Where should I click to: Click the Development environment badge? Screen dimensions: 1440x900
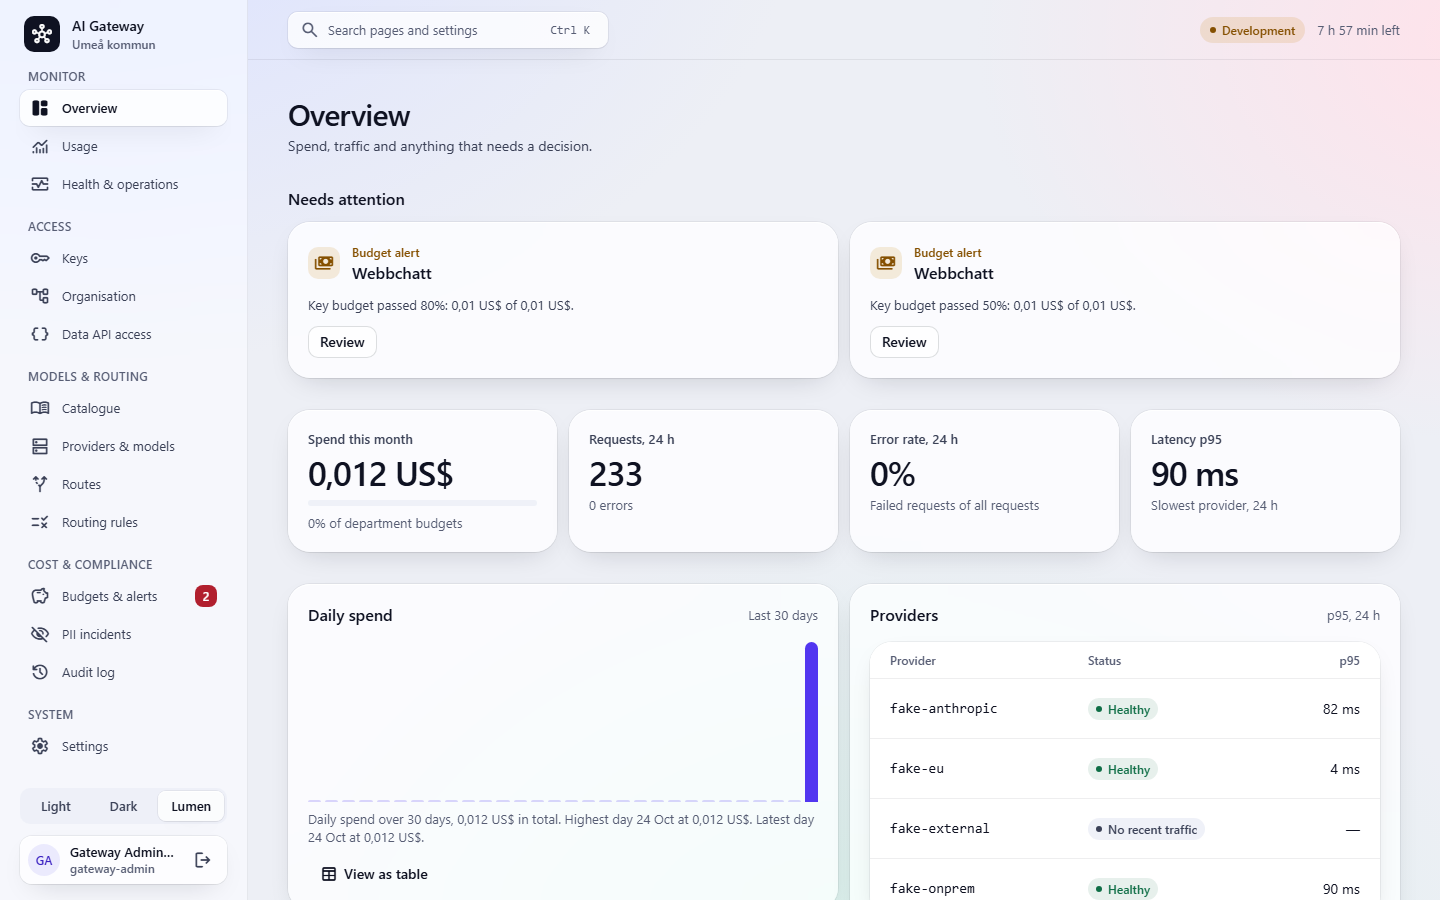(1252, 30)
